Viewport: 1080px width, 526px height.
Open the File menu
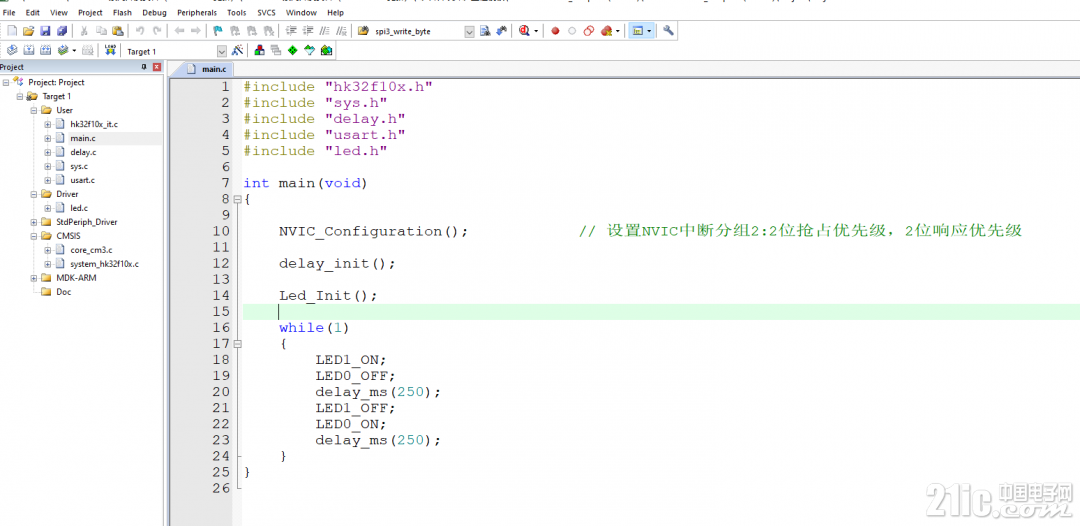pyautogui.click(x=10, y=12)
